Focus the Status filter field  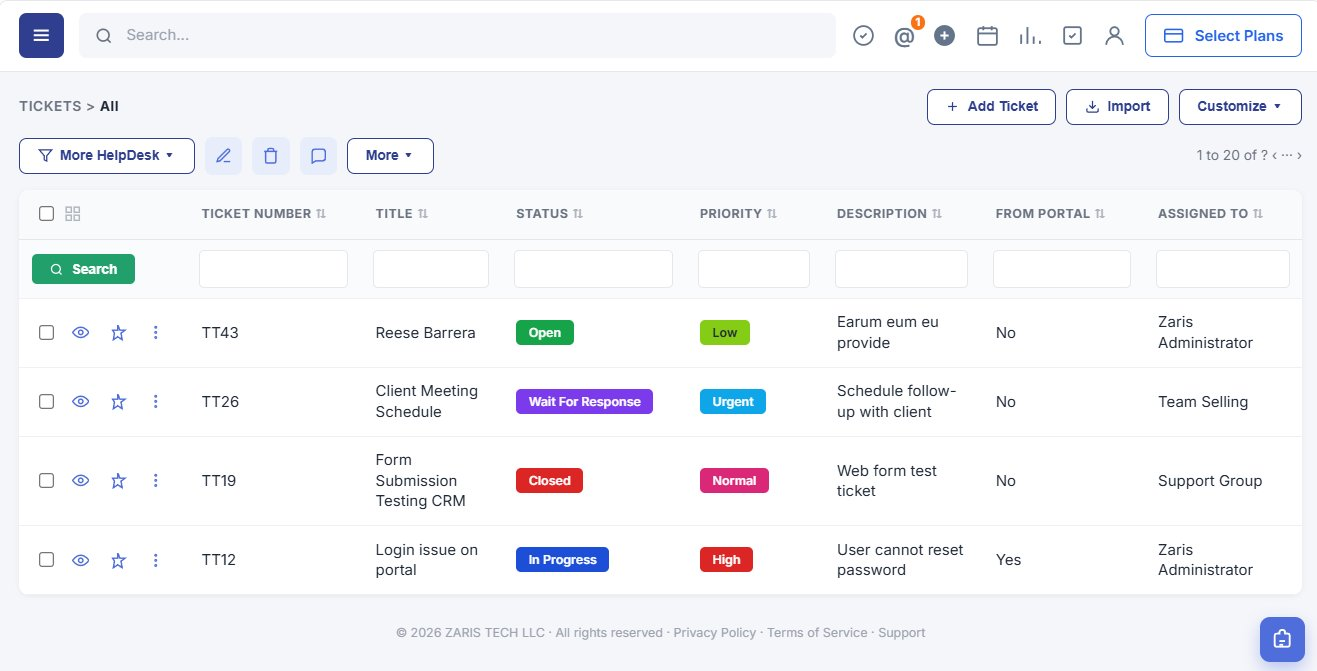(x=593, y=269)
